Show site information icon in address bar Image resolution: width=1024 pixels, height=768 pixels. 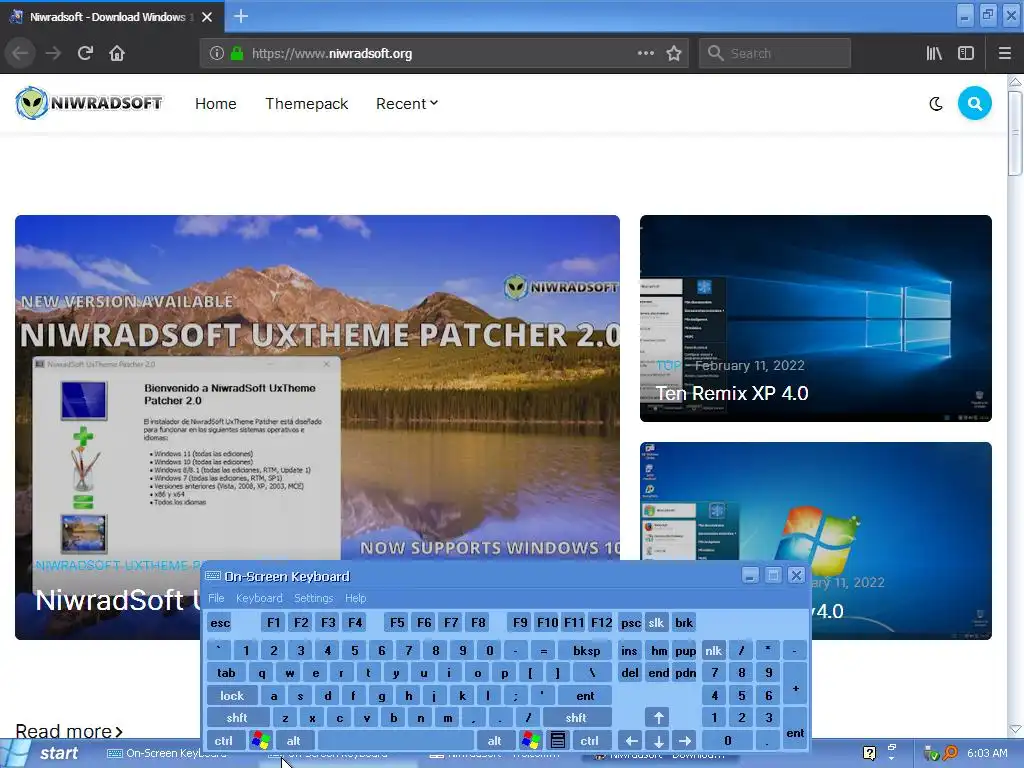point(217,54)
